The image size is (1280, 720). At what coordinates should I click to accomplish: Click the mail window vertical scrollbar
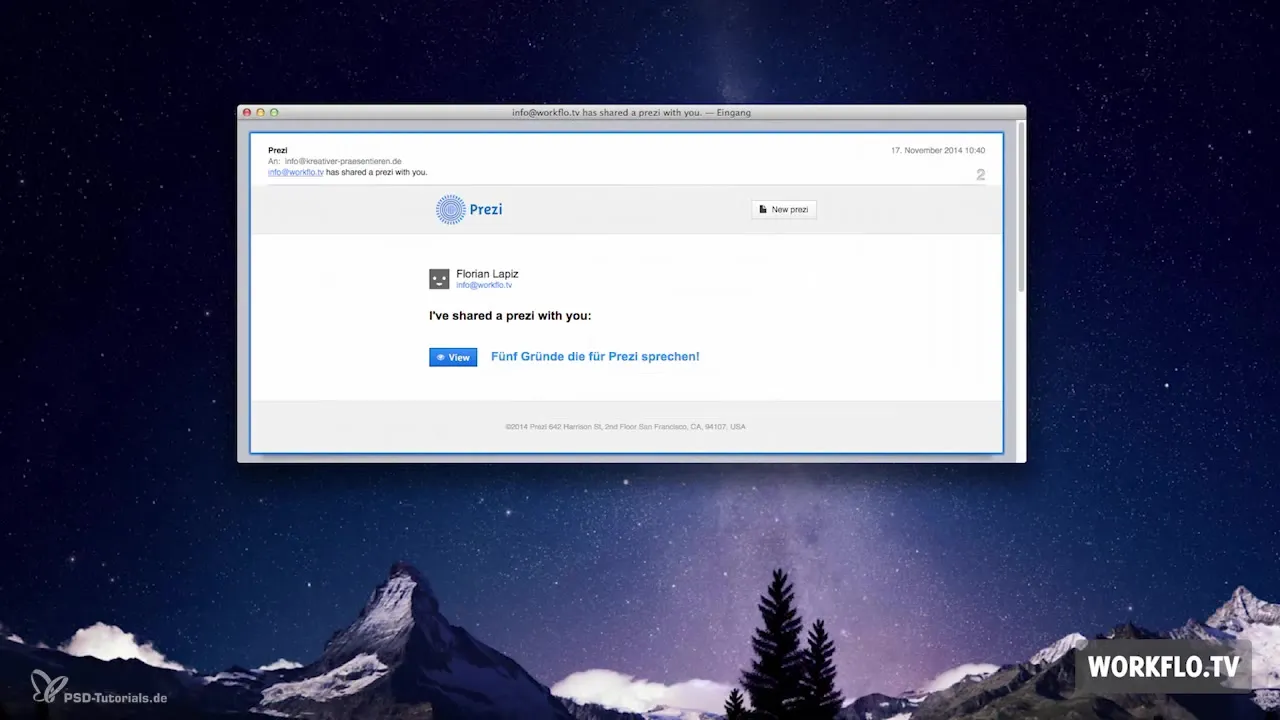coord(1021,205)
